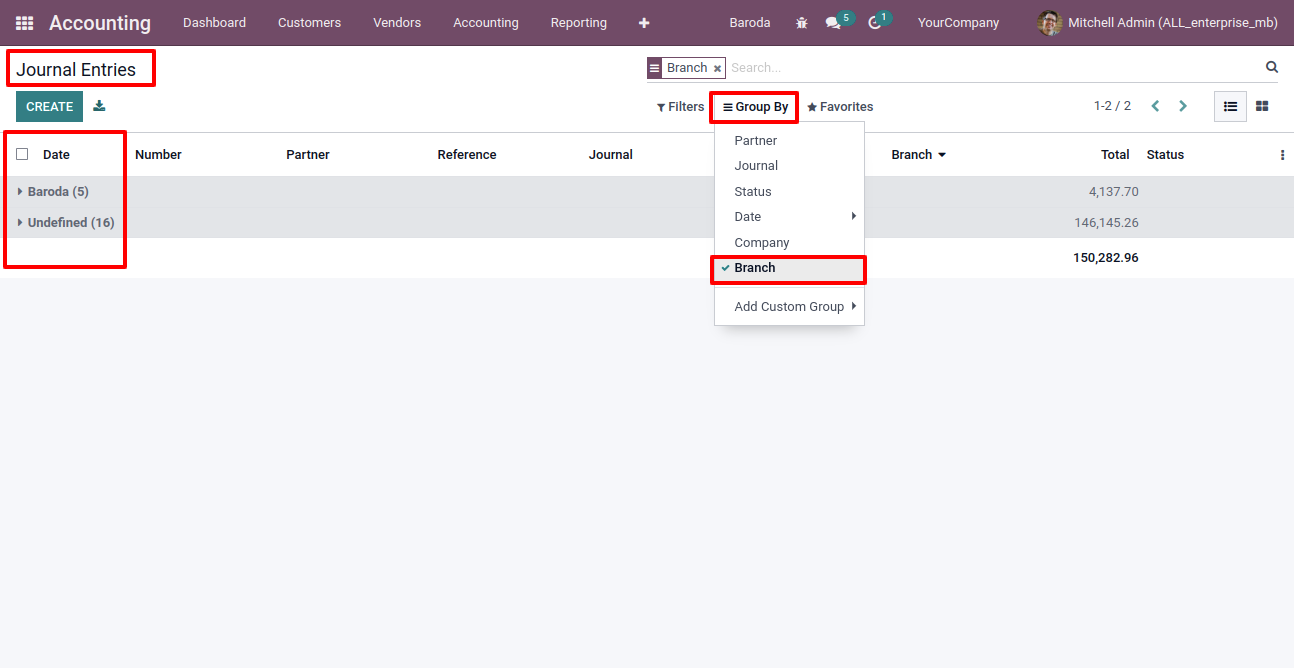Open Mitchell Admin user menu
The width and height of the screenshot is (1294, 668).
pos(1158,22)
